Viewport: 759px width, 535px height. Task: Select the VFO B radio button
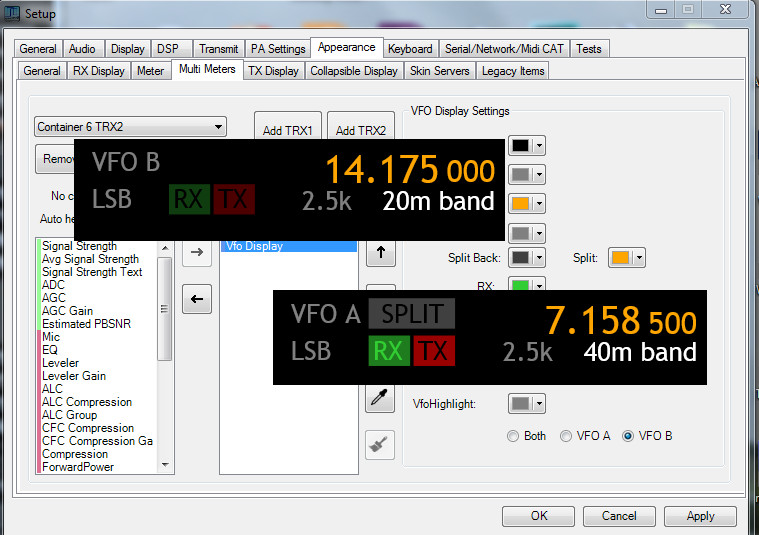pos(628,436)
